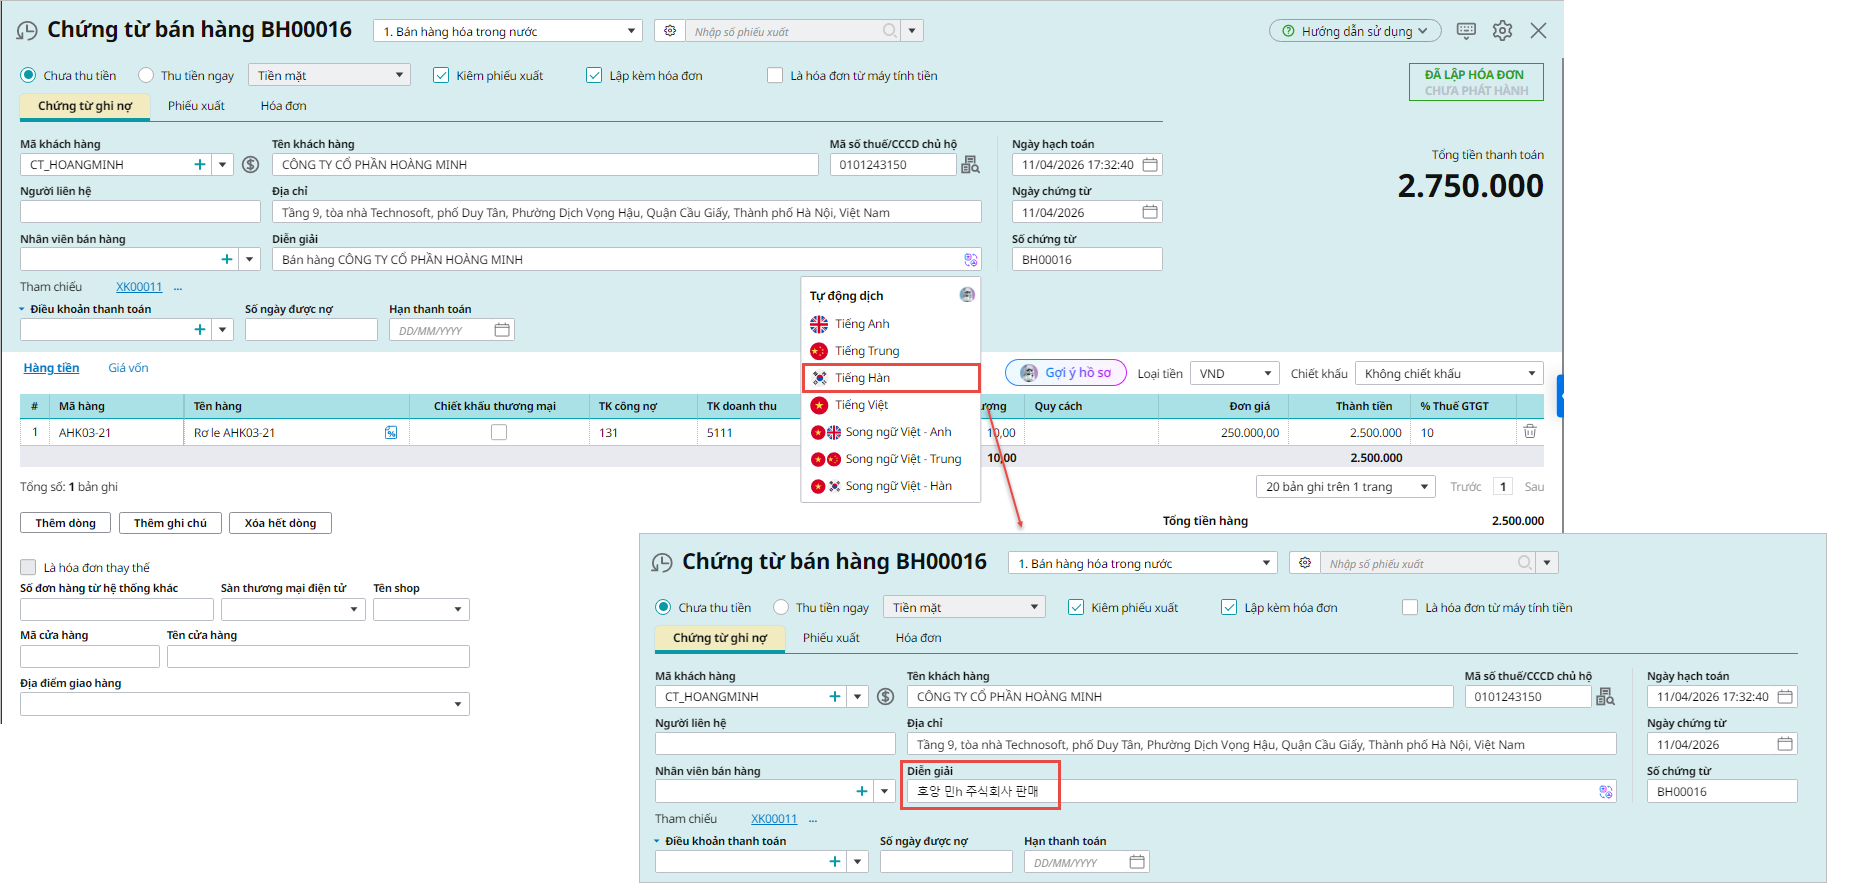Enable upper window's Là hóa đơn từ máy tính tiền
Image resolution: width=1866 pixels, height=890 pixels.
[x=775, y=75]
